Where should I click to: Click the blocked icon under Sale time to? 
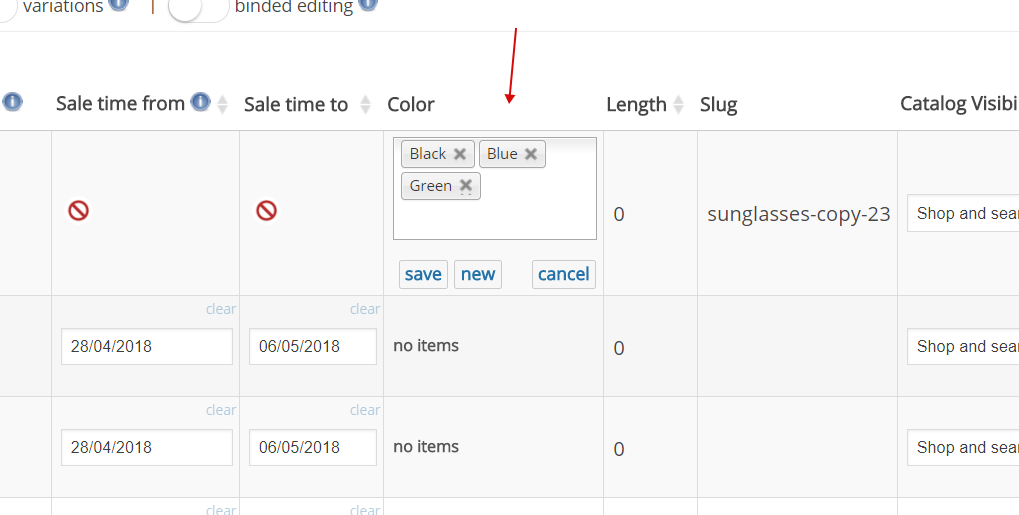(x=266, y=211)
